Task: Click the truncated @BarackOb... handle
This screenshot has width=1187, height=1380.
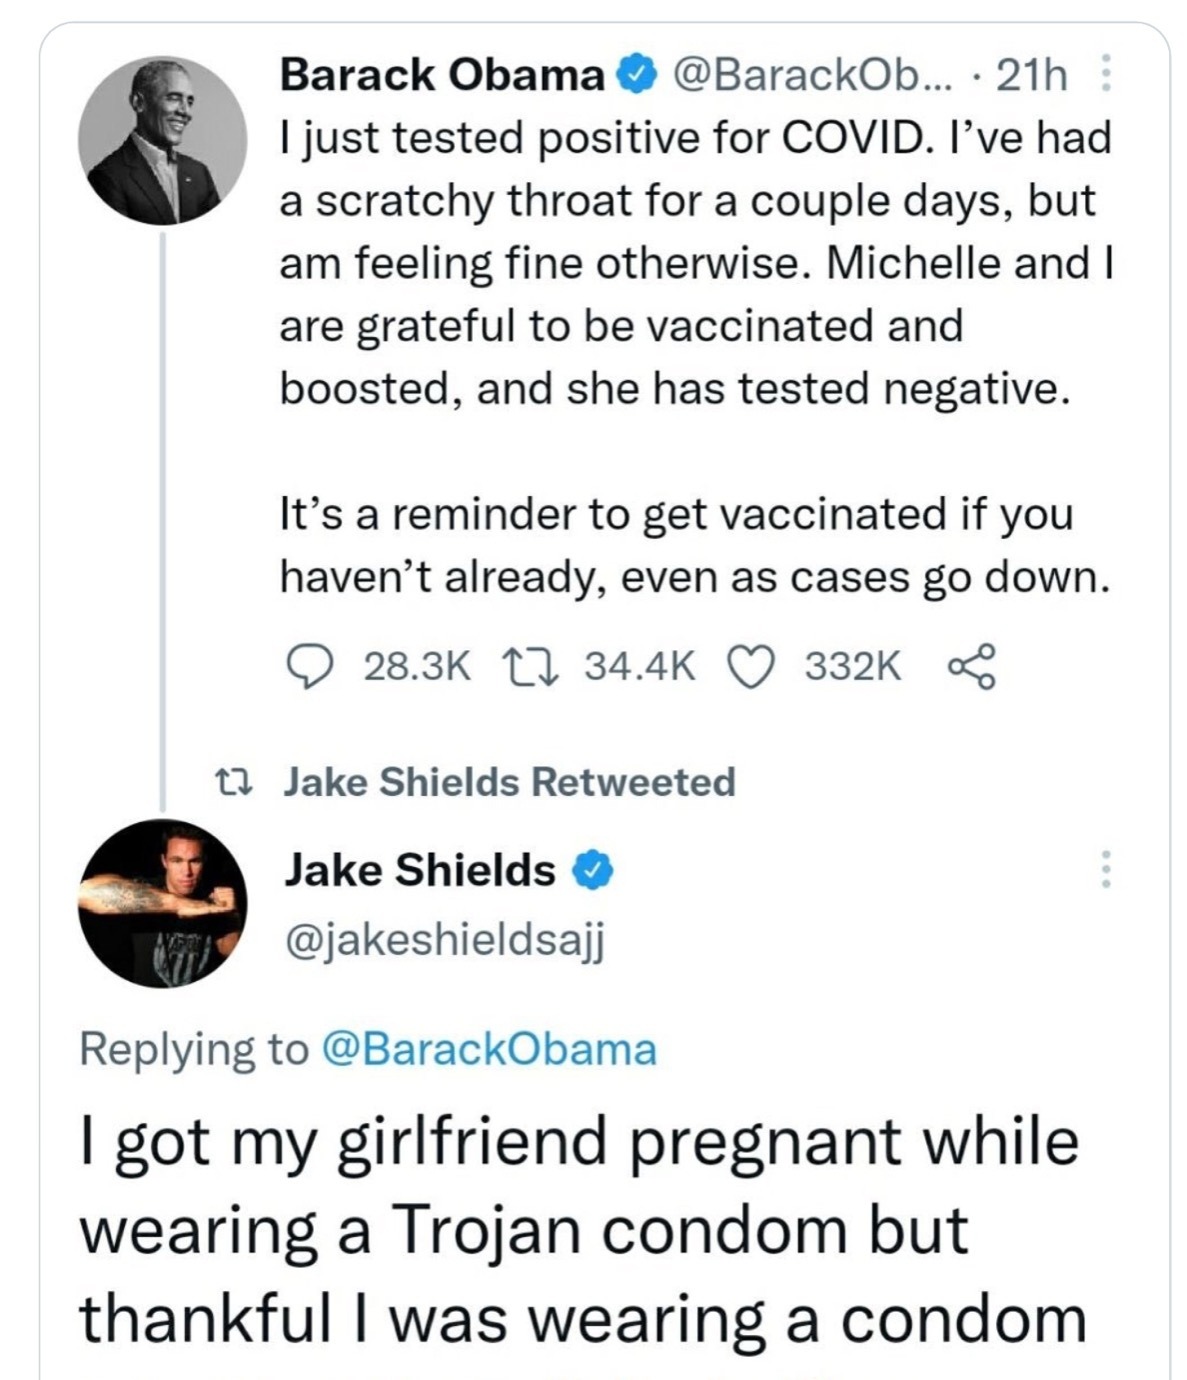Action: (815, 75)
